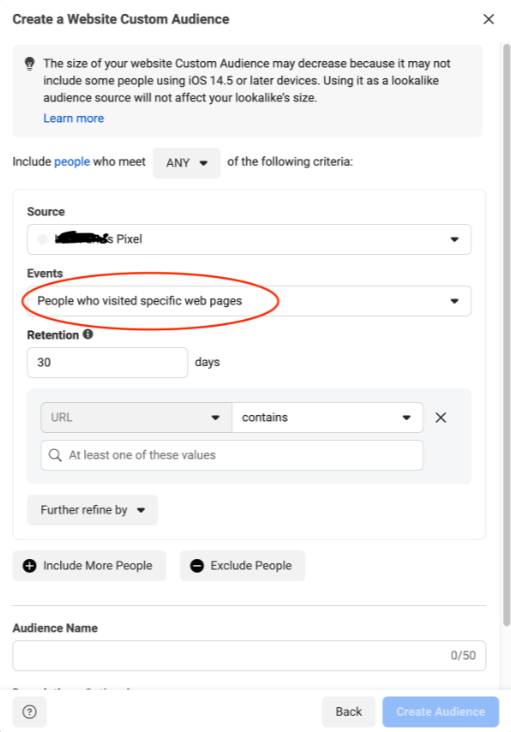Expand the Further refine by menu
The image size is (511, 732).
(x=92, y=510)
